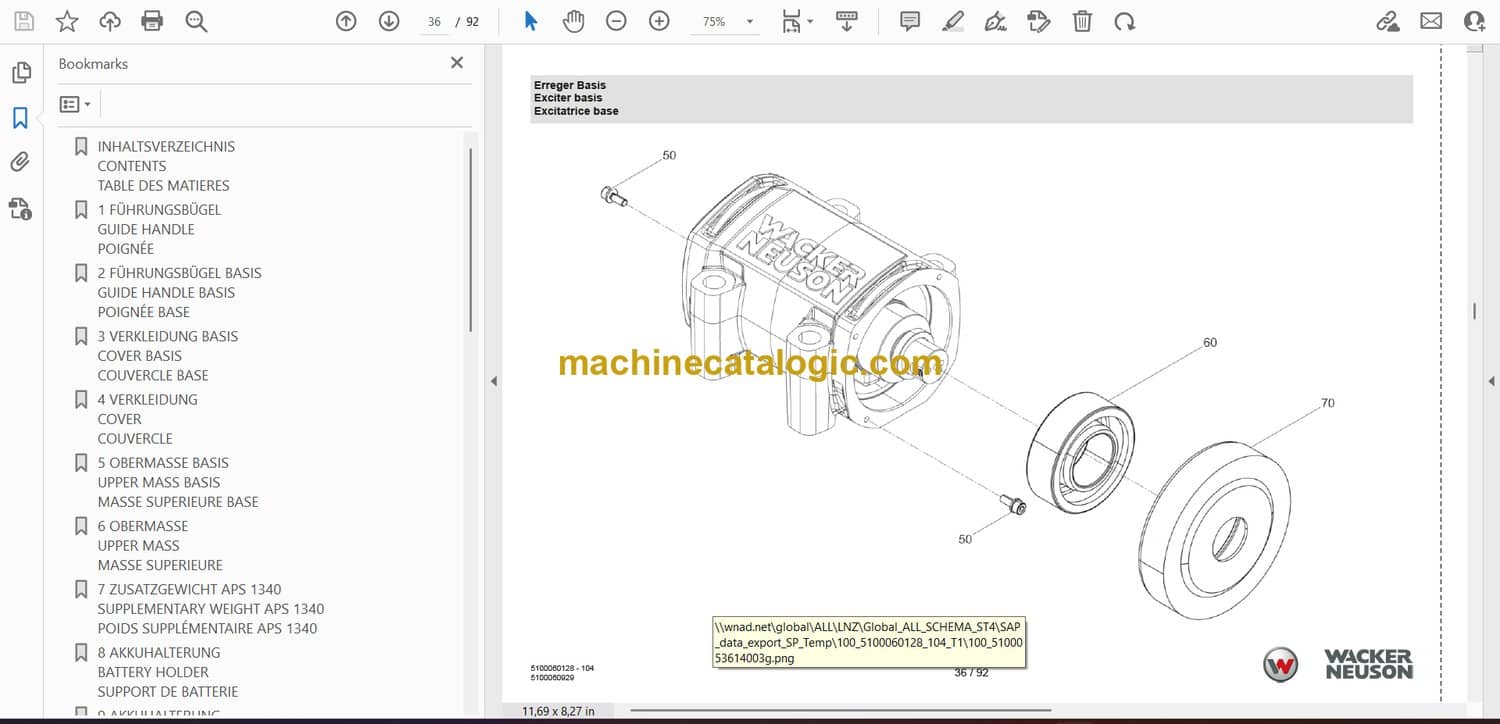The width and height of the screenshot is (1500, 724).
Task: Bookmark this file with the star icon
Action: point(67,21)
